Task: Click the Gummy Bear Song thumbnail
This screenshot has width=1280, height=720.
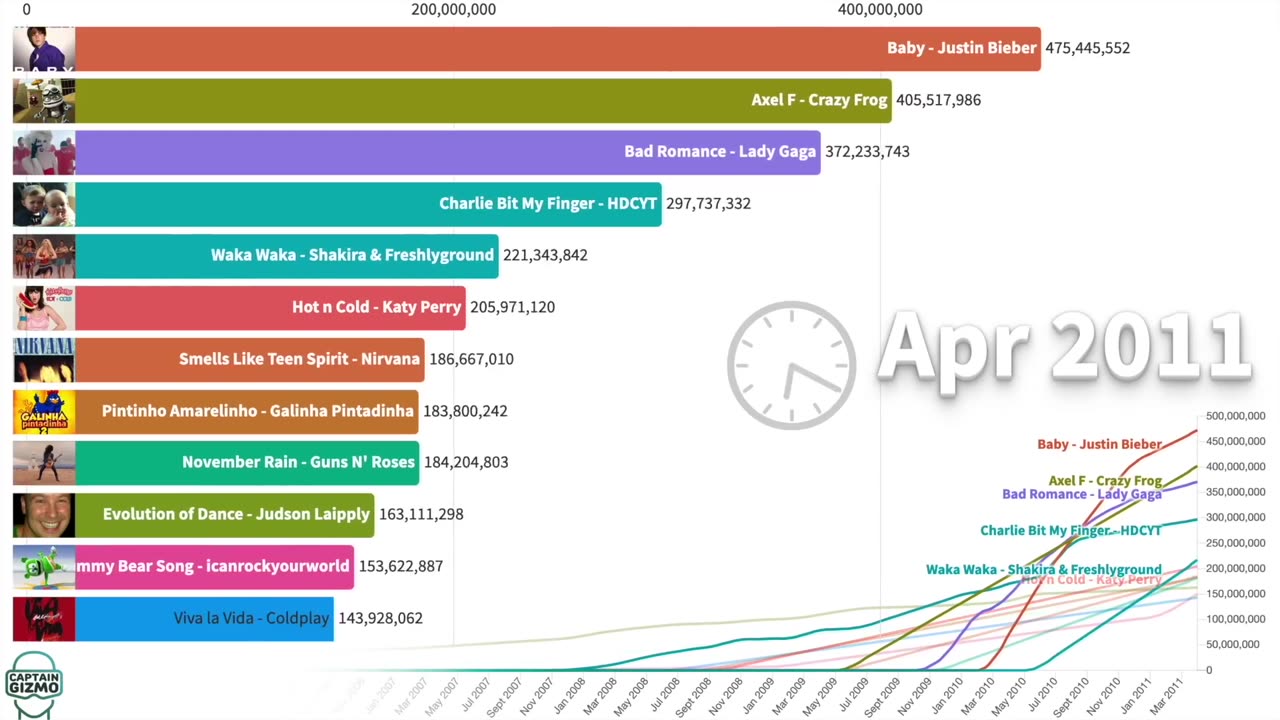Action: click(44, 567)
